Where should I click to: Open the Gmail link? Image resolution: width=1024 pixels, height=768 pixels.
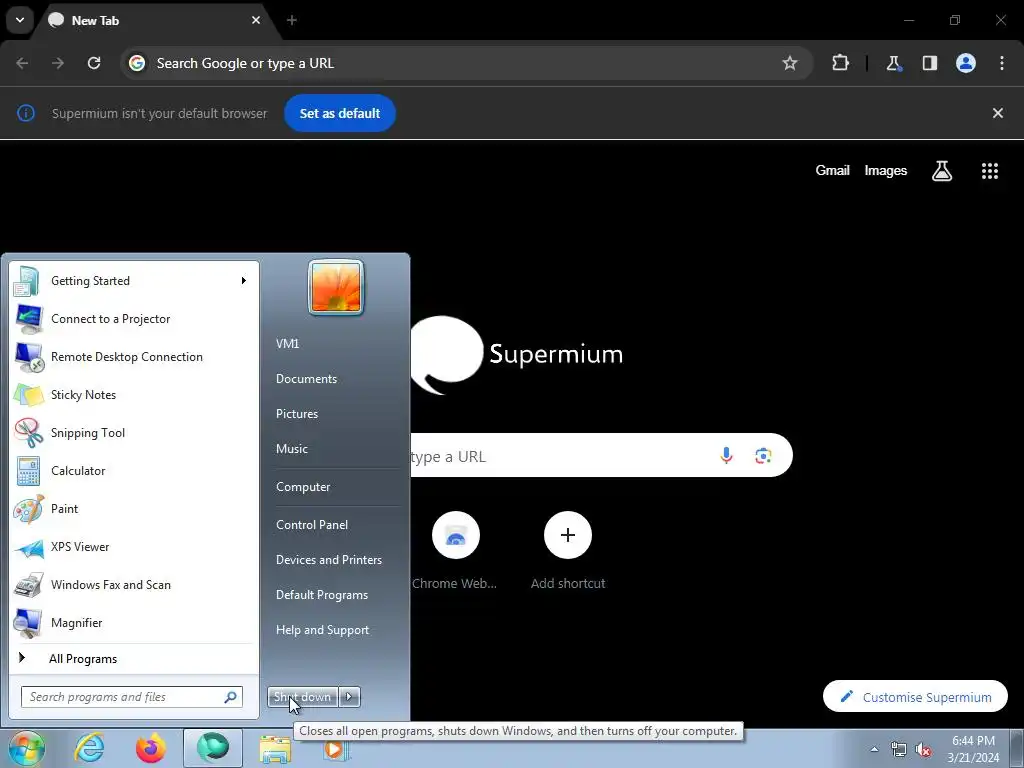pyautogui.click(x=833, y=170)
